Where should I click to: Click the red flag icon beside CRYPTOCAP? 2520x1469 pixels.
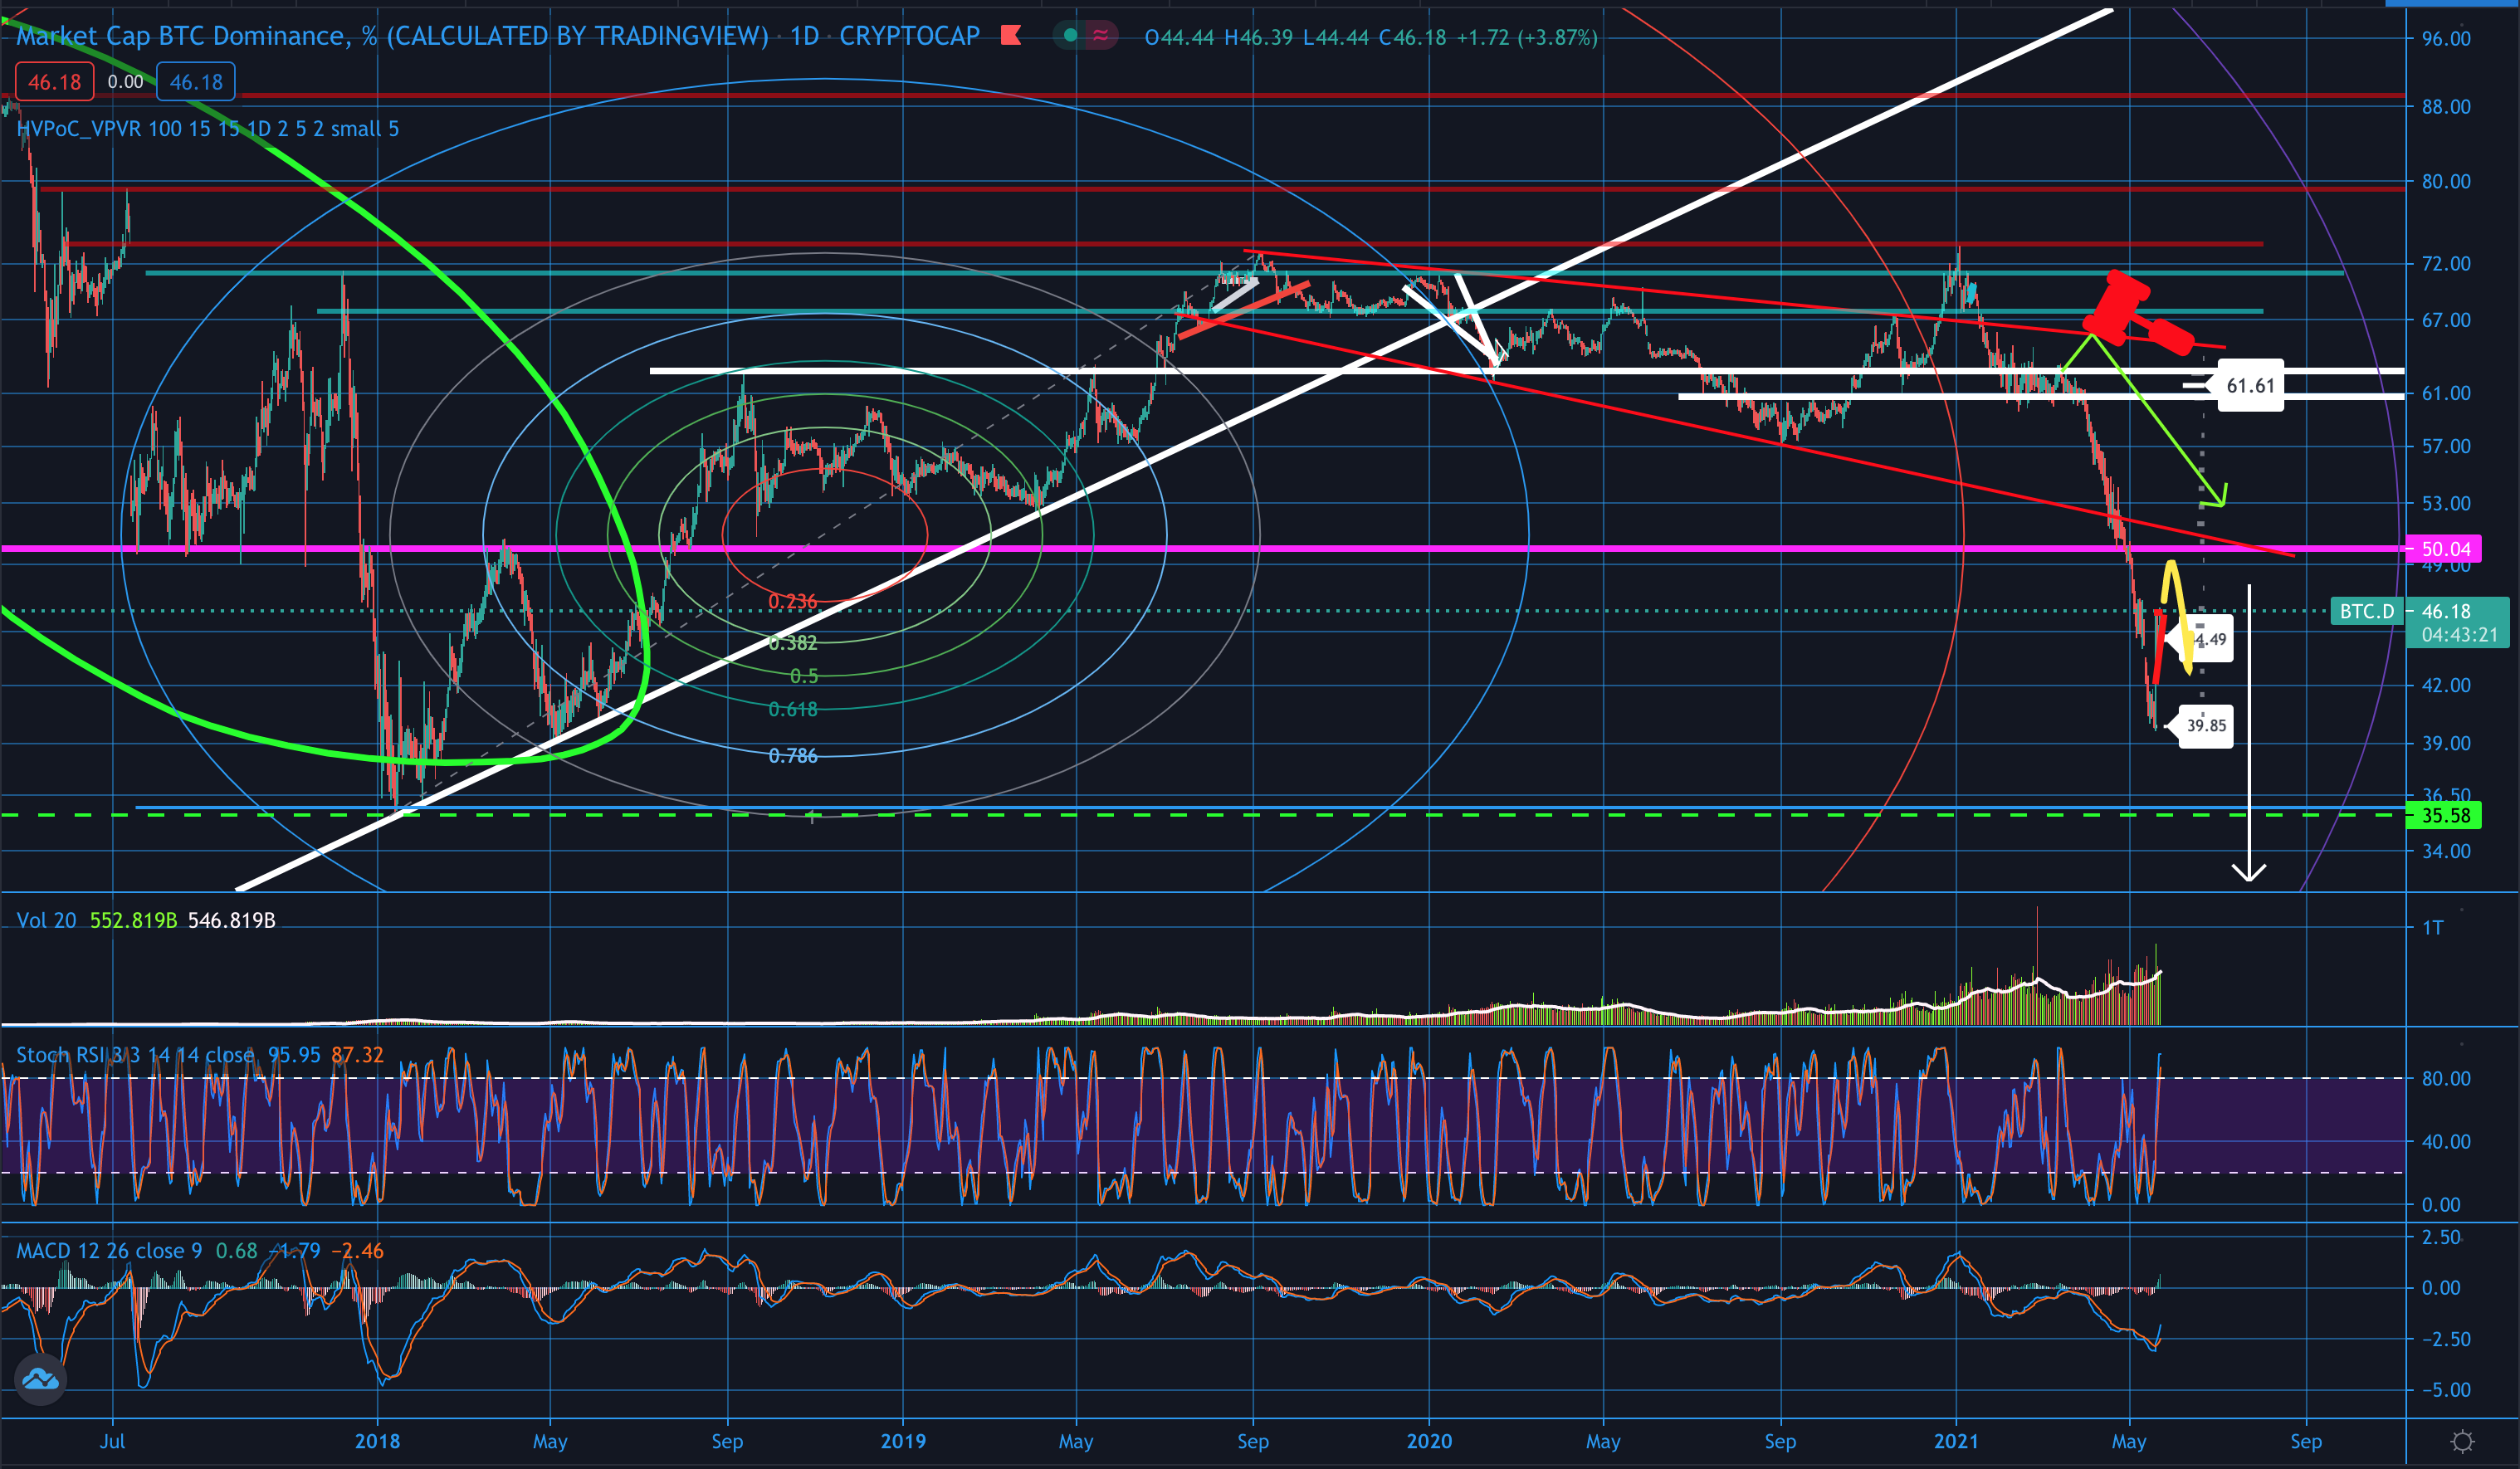click(x=1010, y=36)
